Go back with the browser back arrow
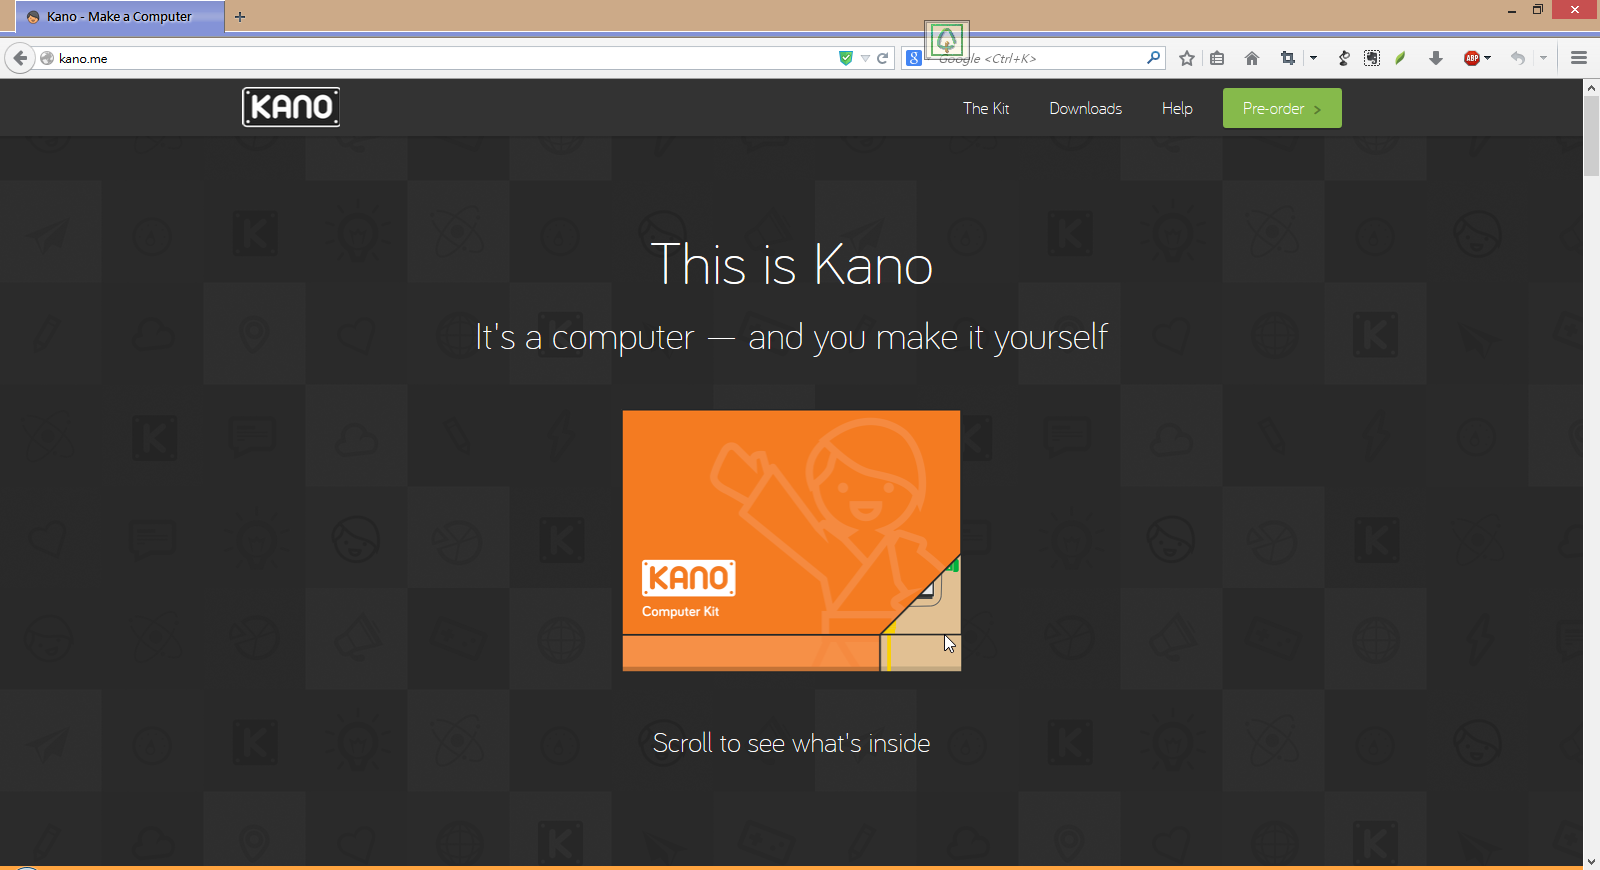This screenshot has height=870, width=1600. pos(20,58)
